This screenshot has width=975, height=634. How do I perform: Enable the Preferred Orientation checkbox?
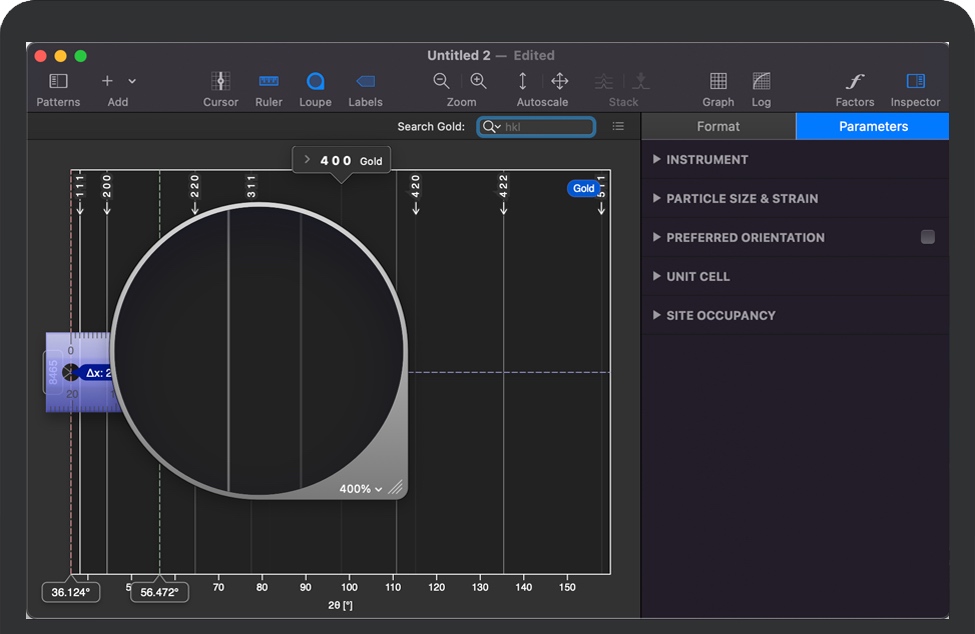coord(928,237)
